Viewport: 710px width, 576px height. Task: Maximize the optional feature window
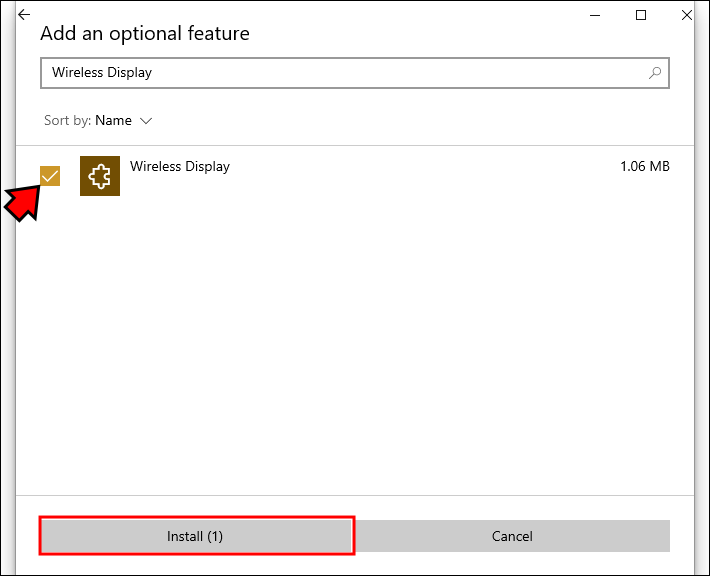click(x=641, y=15)
